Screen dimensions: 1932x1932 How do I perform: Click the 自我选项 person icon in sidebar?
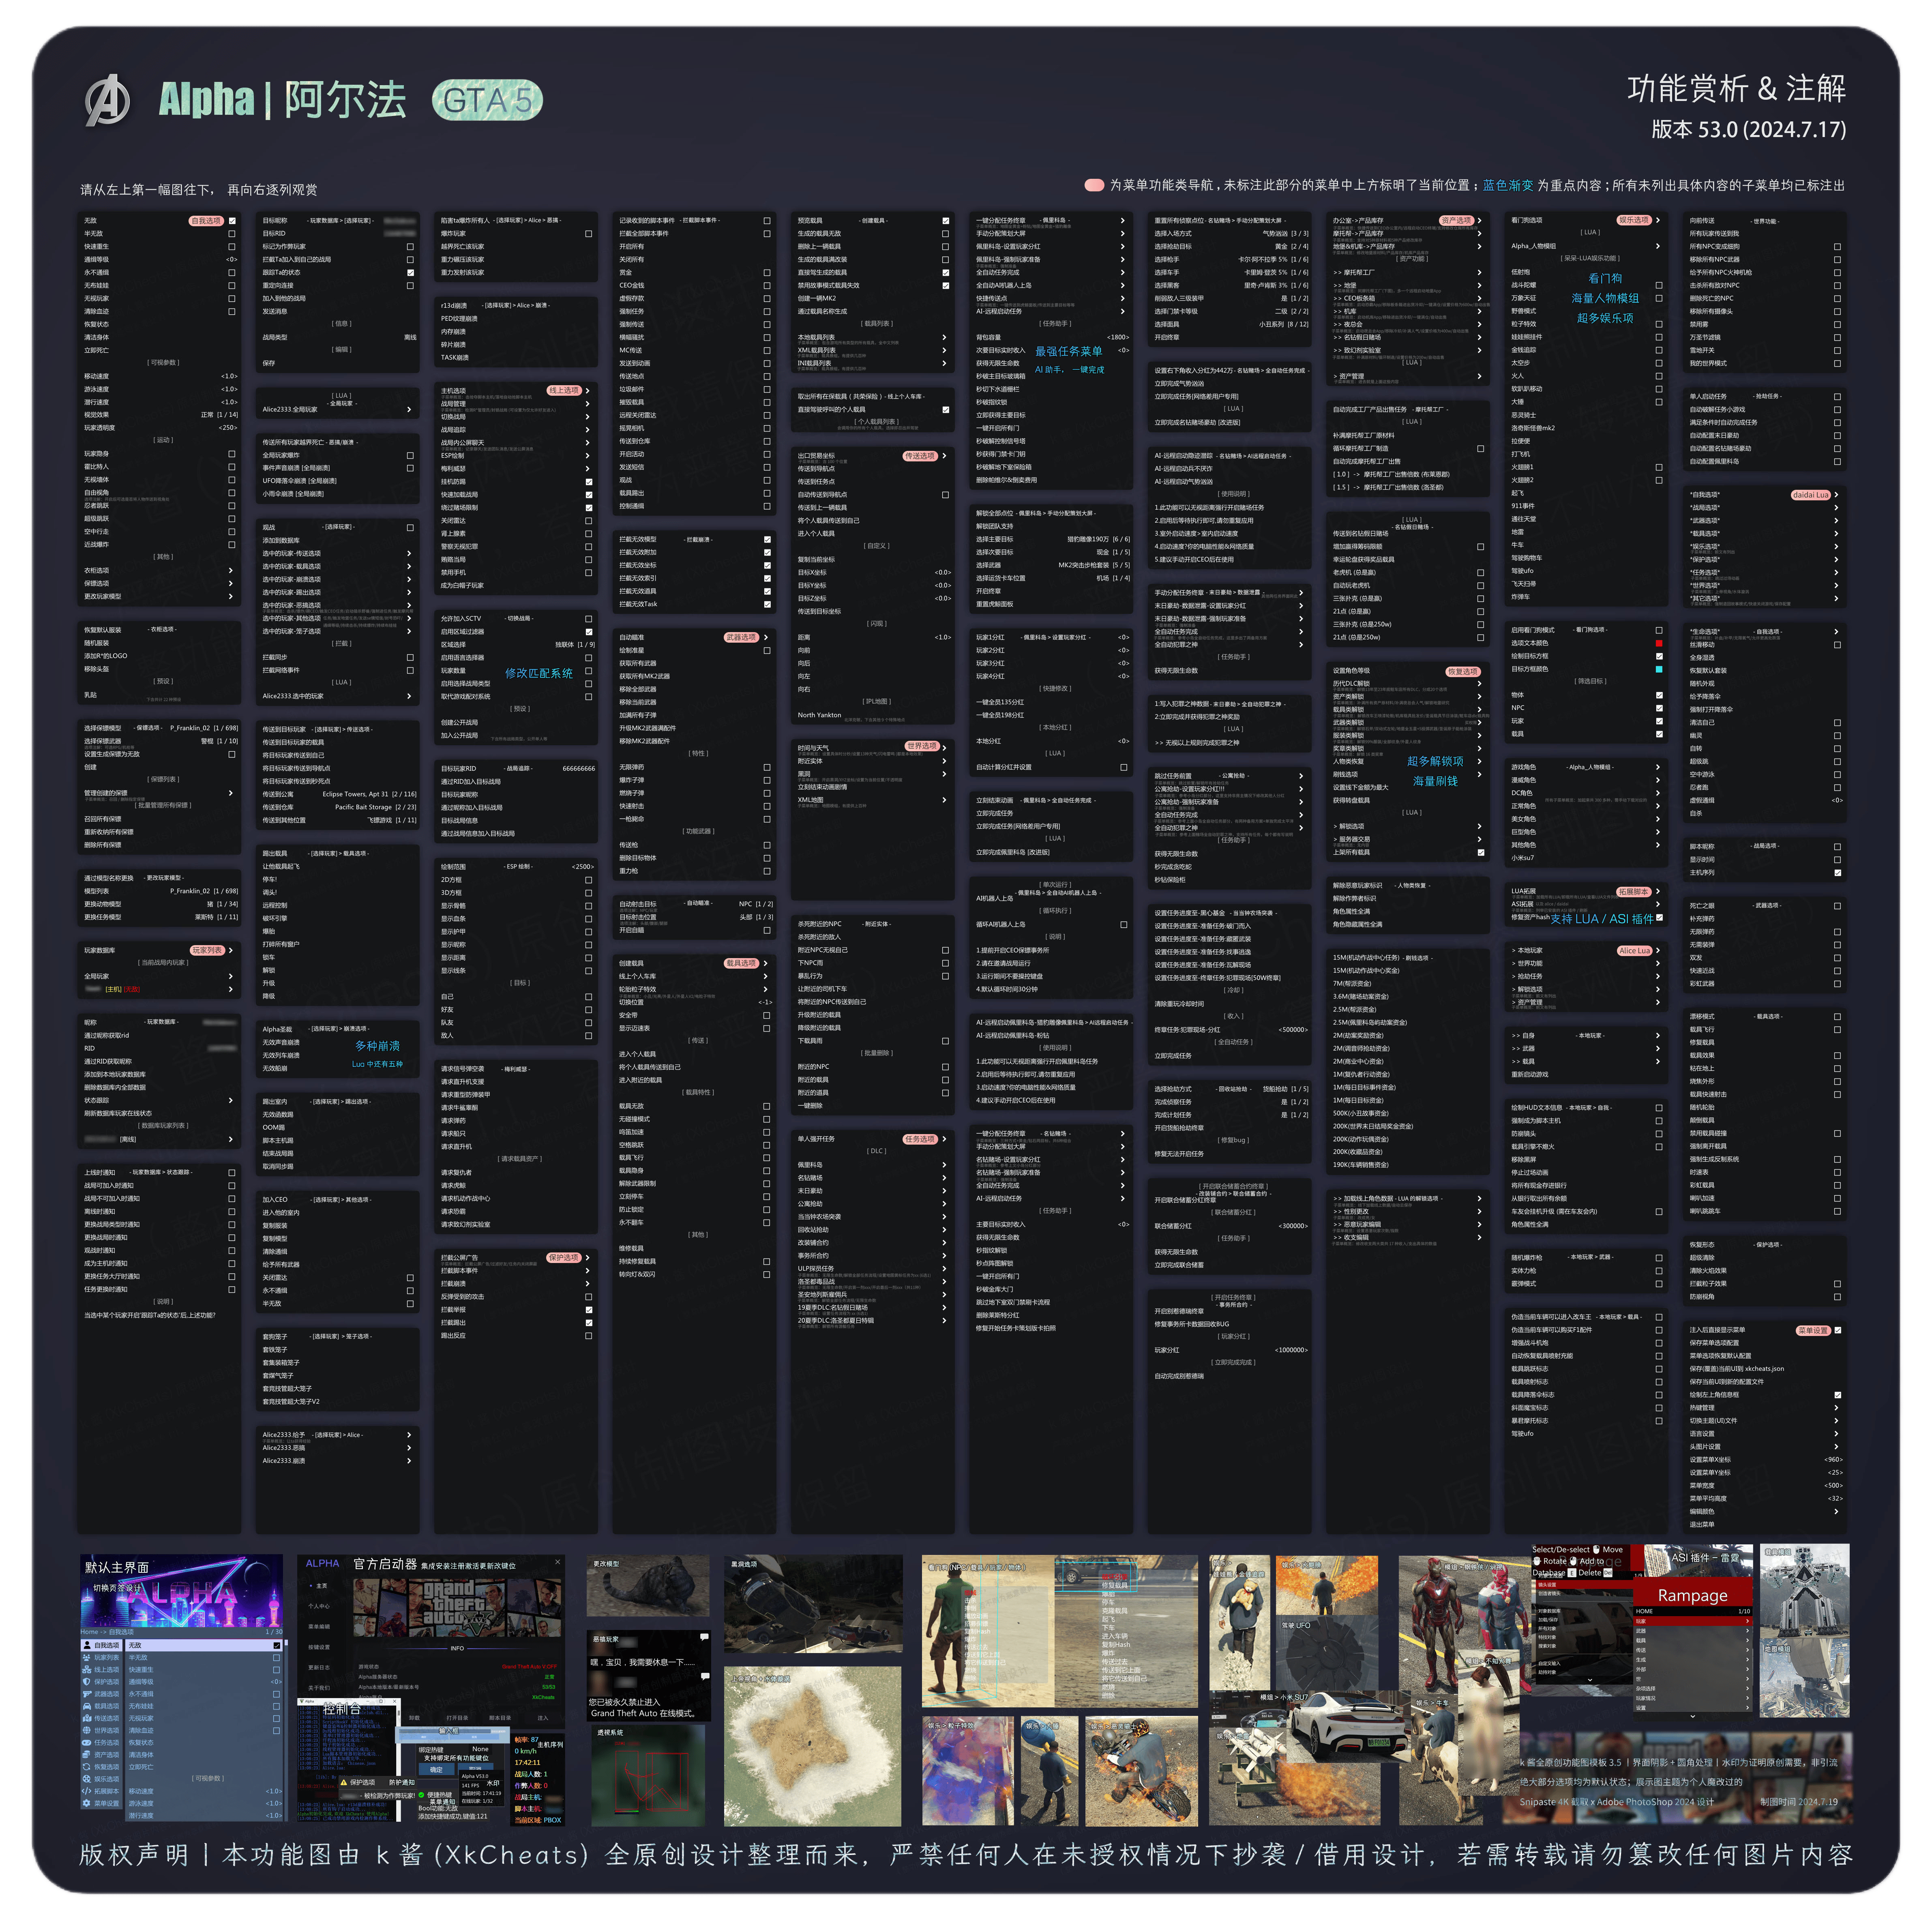(87, 1645)
